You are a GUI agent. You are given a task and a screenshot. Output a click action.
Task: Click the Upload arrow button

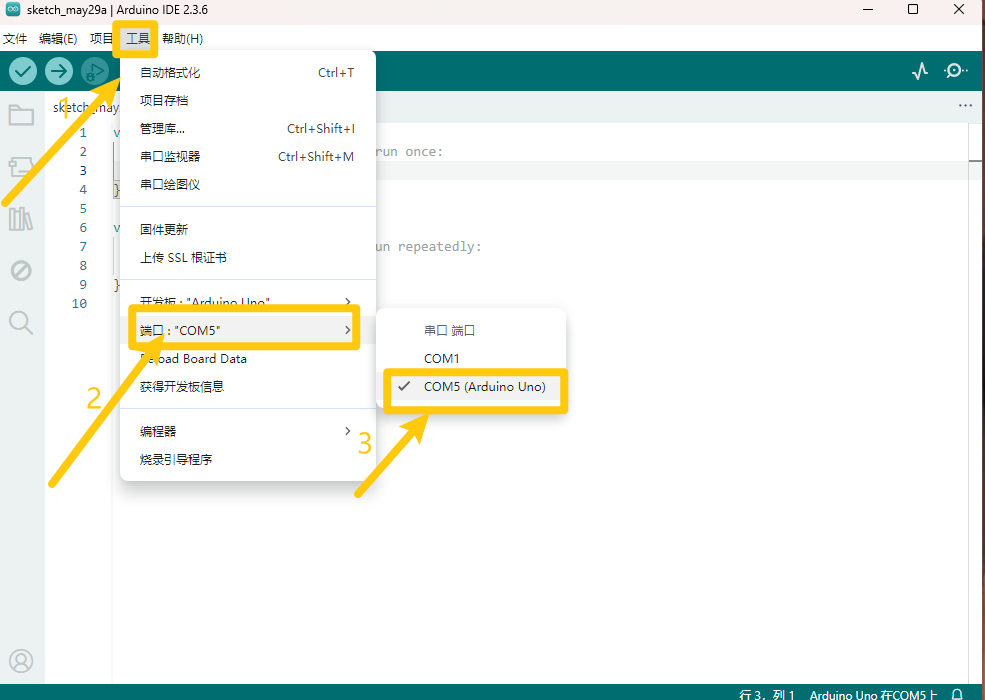[x=59, y=71]
